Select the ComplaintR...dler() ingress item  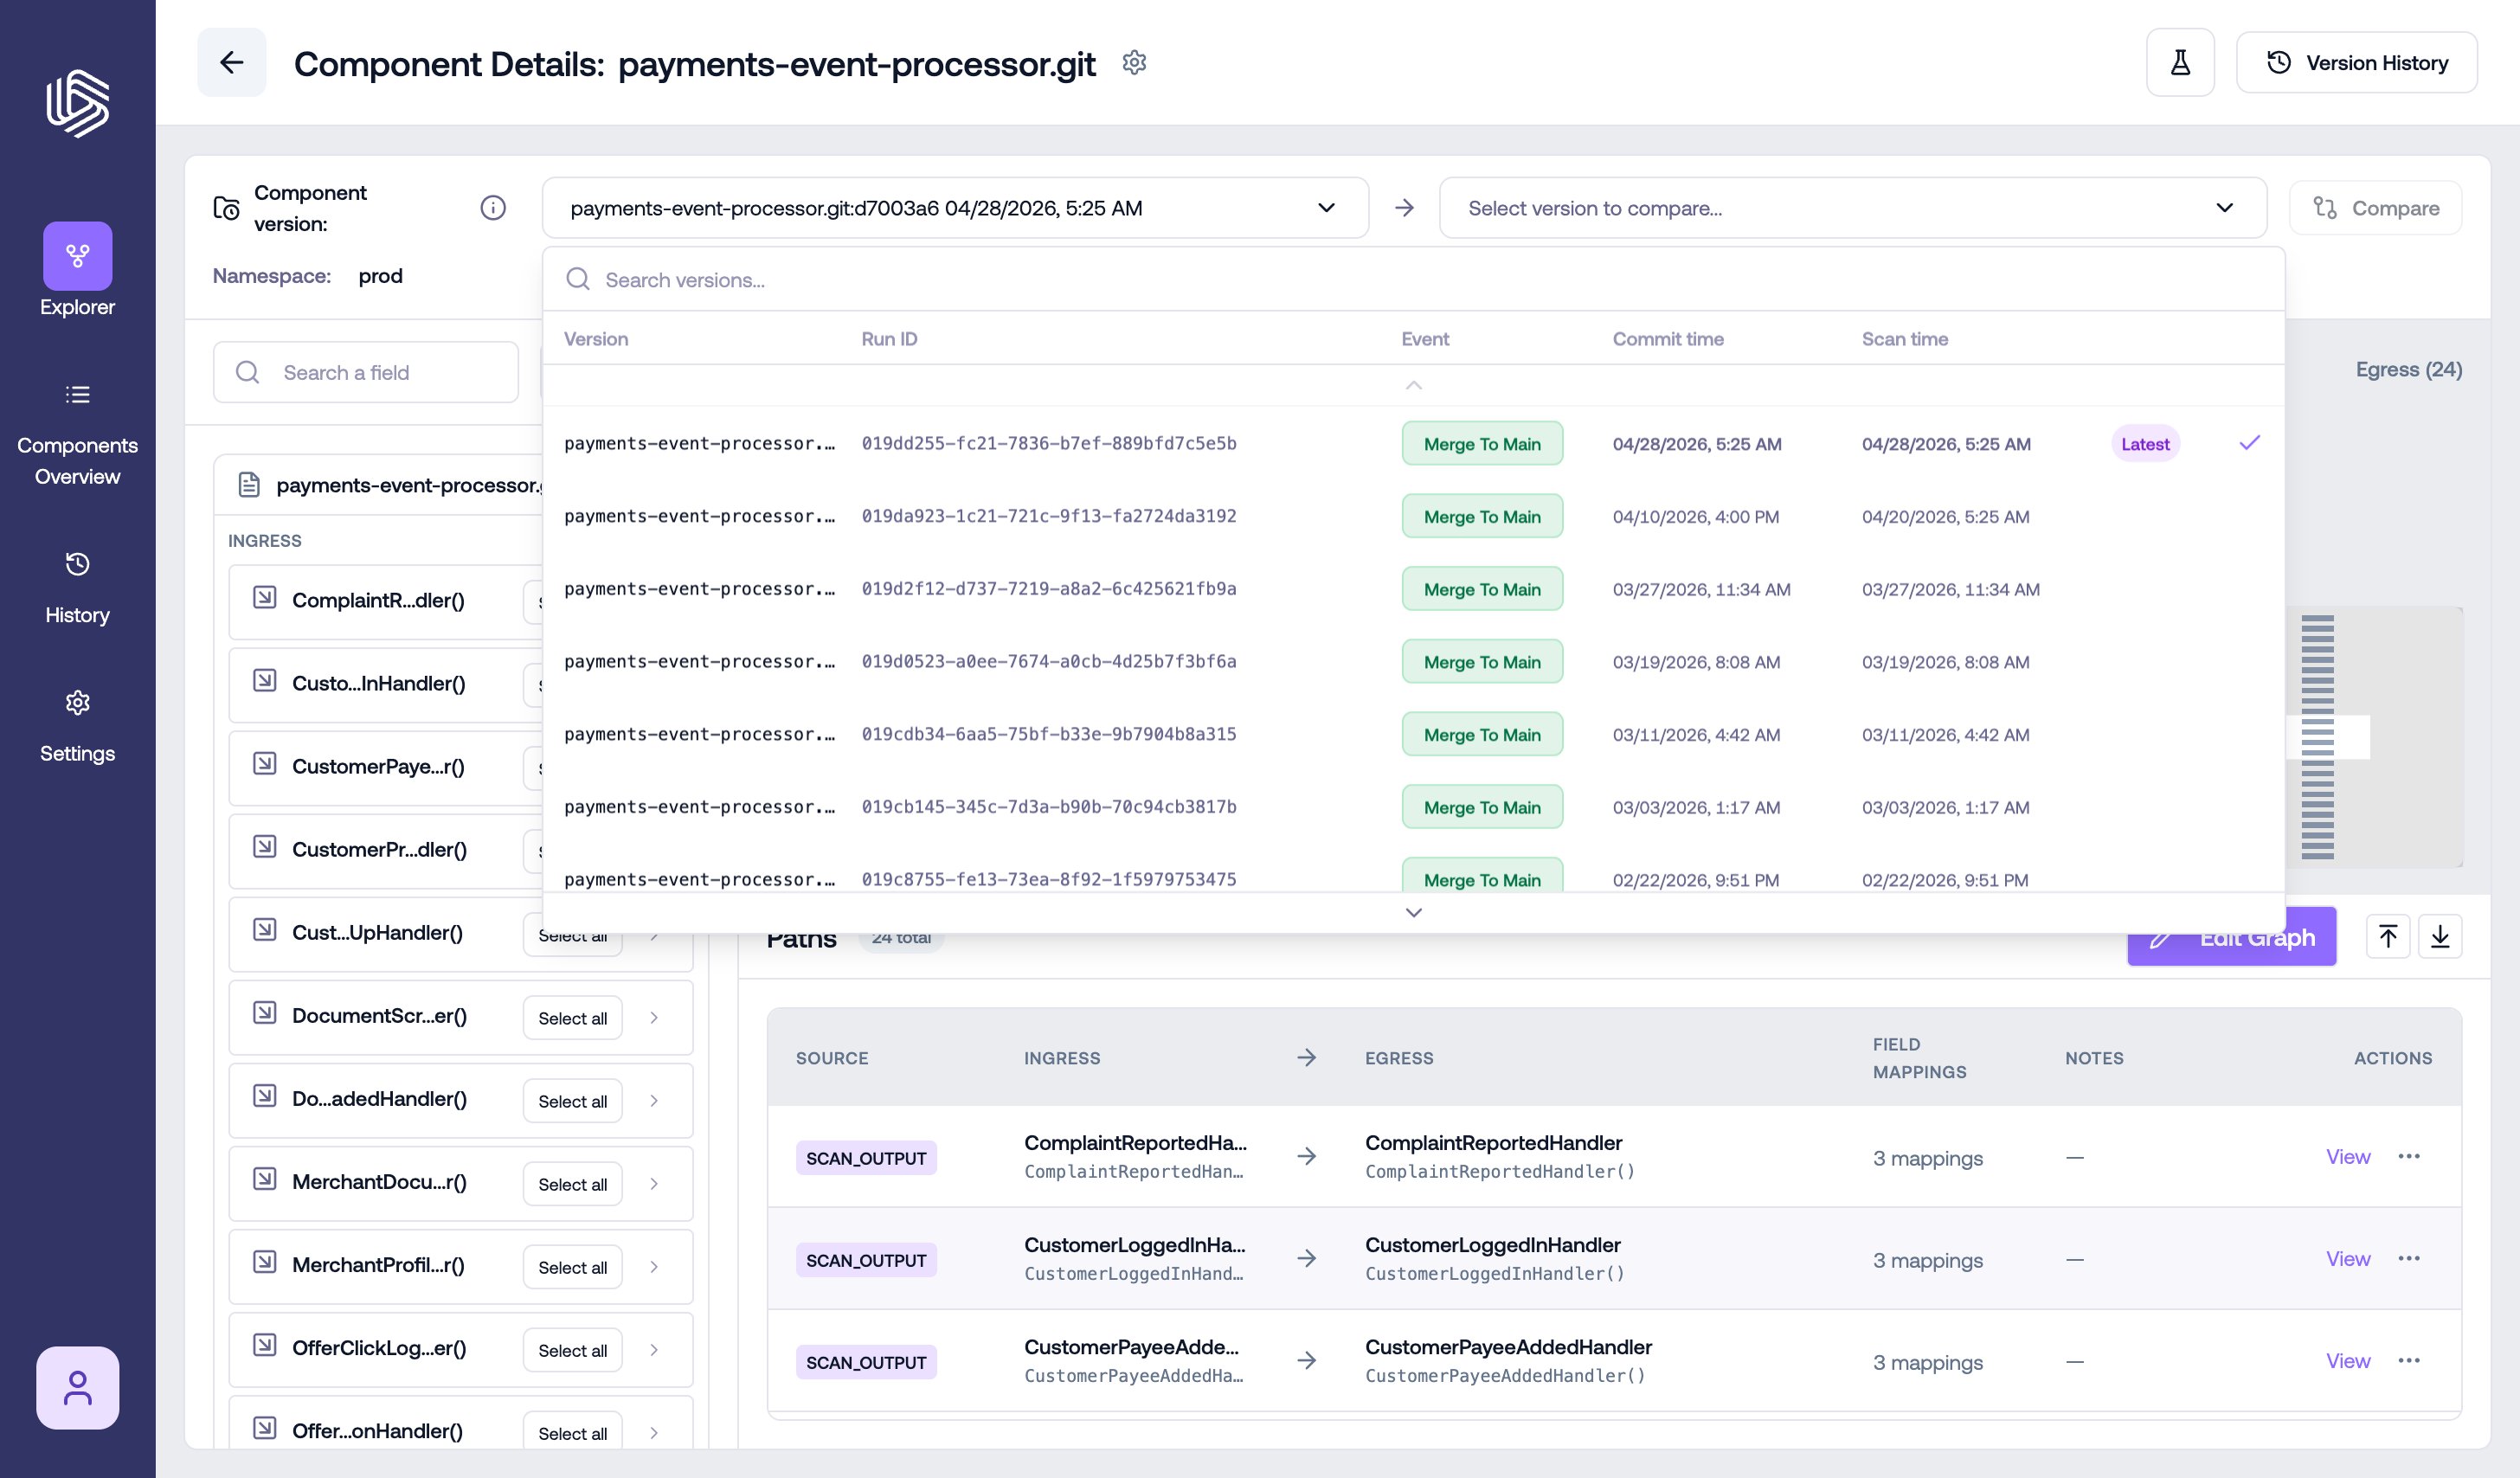point(385,601)
